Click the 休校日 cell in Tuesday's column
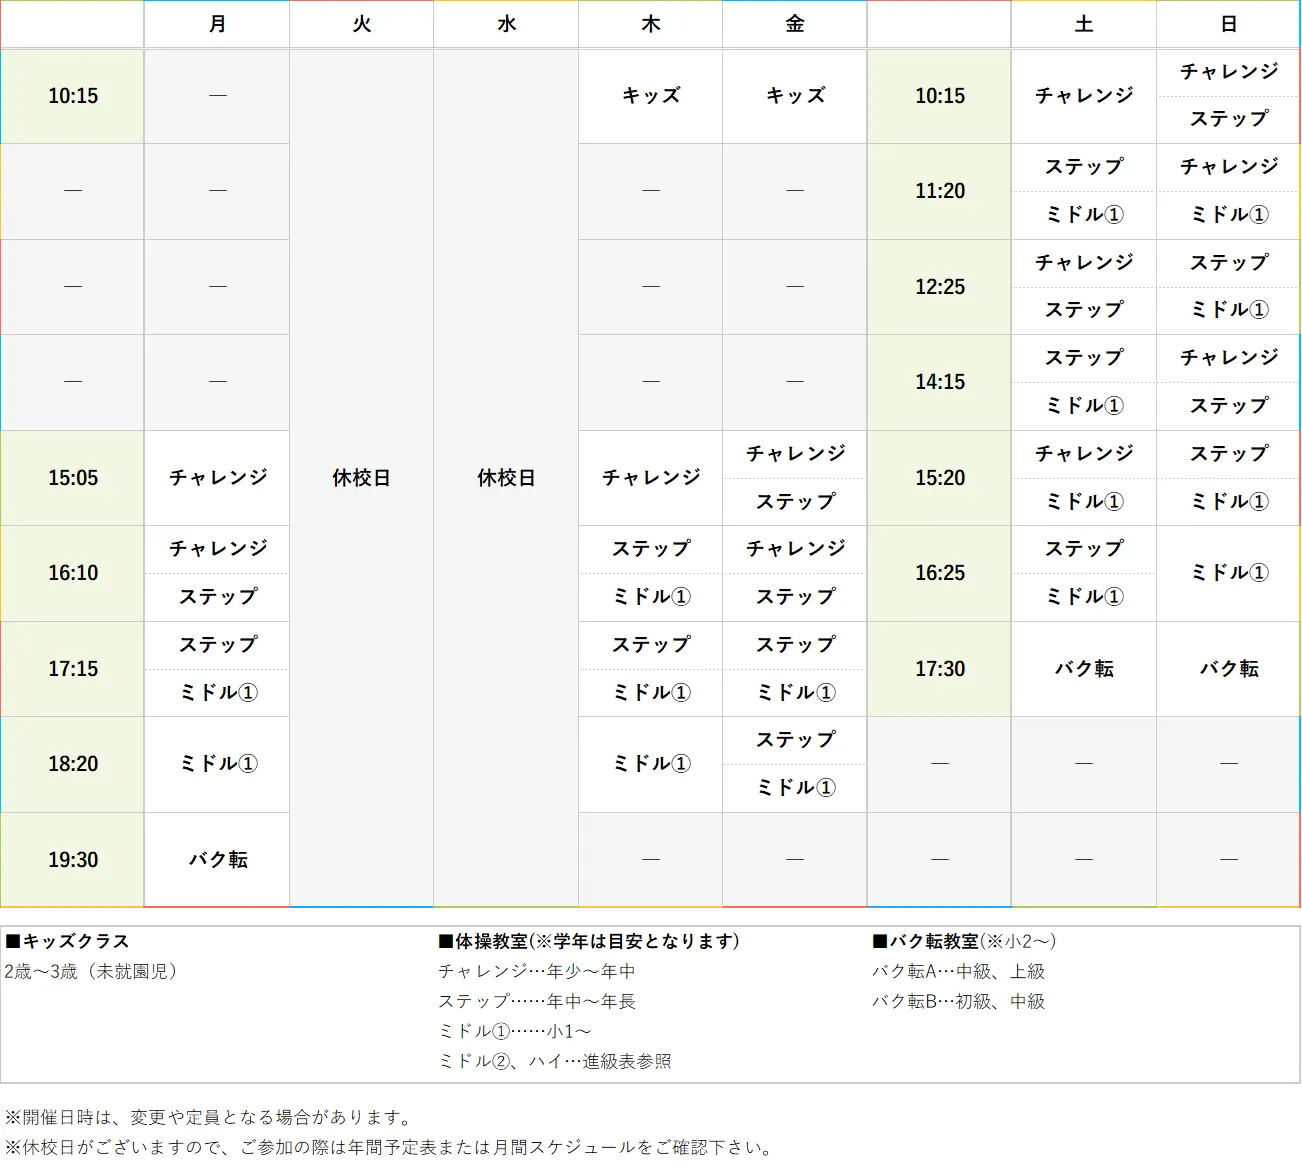The width and height of the screenshot is (1302, 1164). click(361, 478)
